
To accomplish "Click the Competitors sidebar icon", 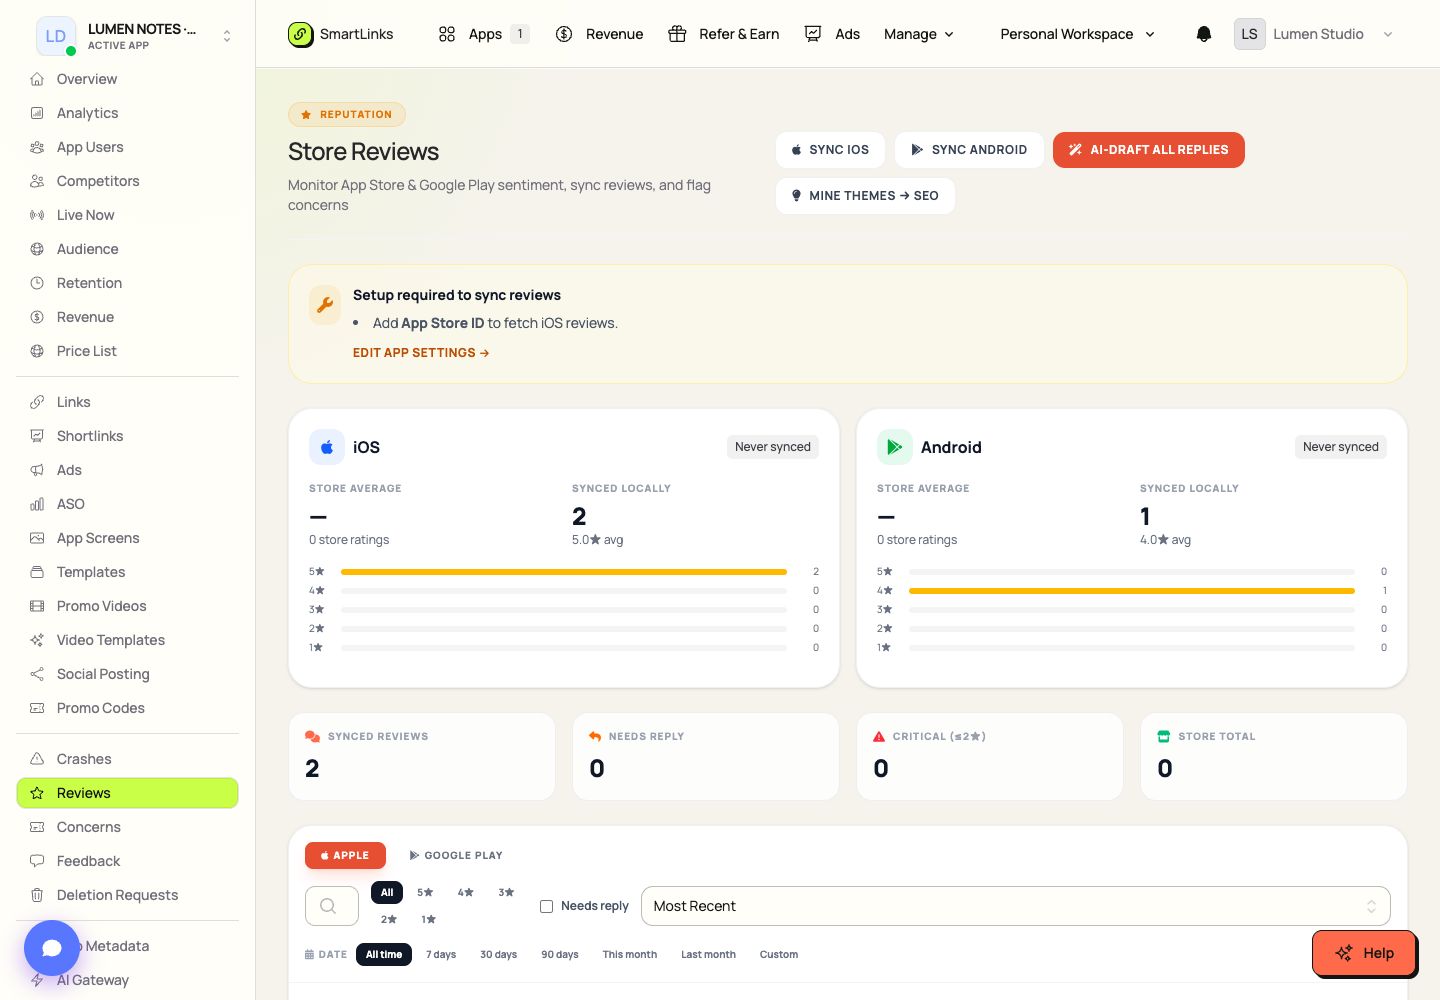I will (37, 181).
